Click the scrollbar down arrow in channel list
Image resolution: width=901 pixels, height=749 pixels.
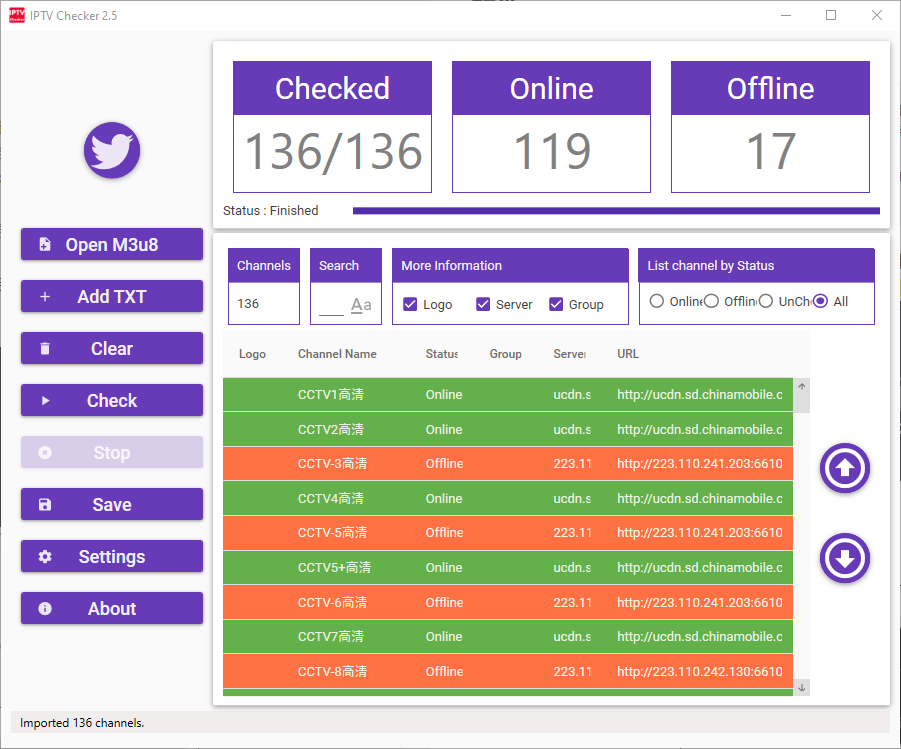pyautogui.click(x=802, y=687)
